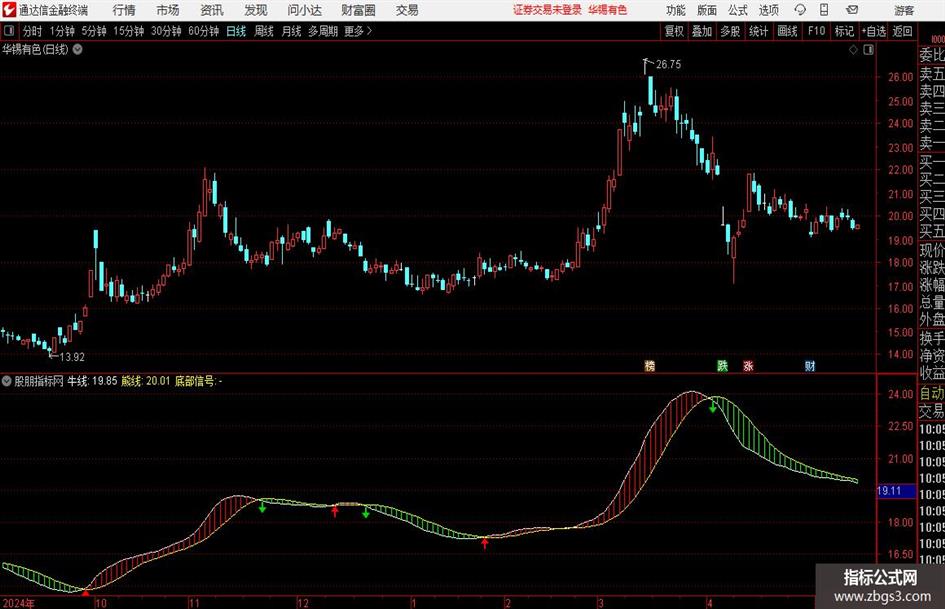Open the 市场 menu
The width and height of the screenshot is (945, 609).
[168, 10]
